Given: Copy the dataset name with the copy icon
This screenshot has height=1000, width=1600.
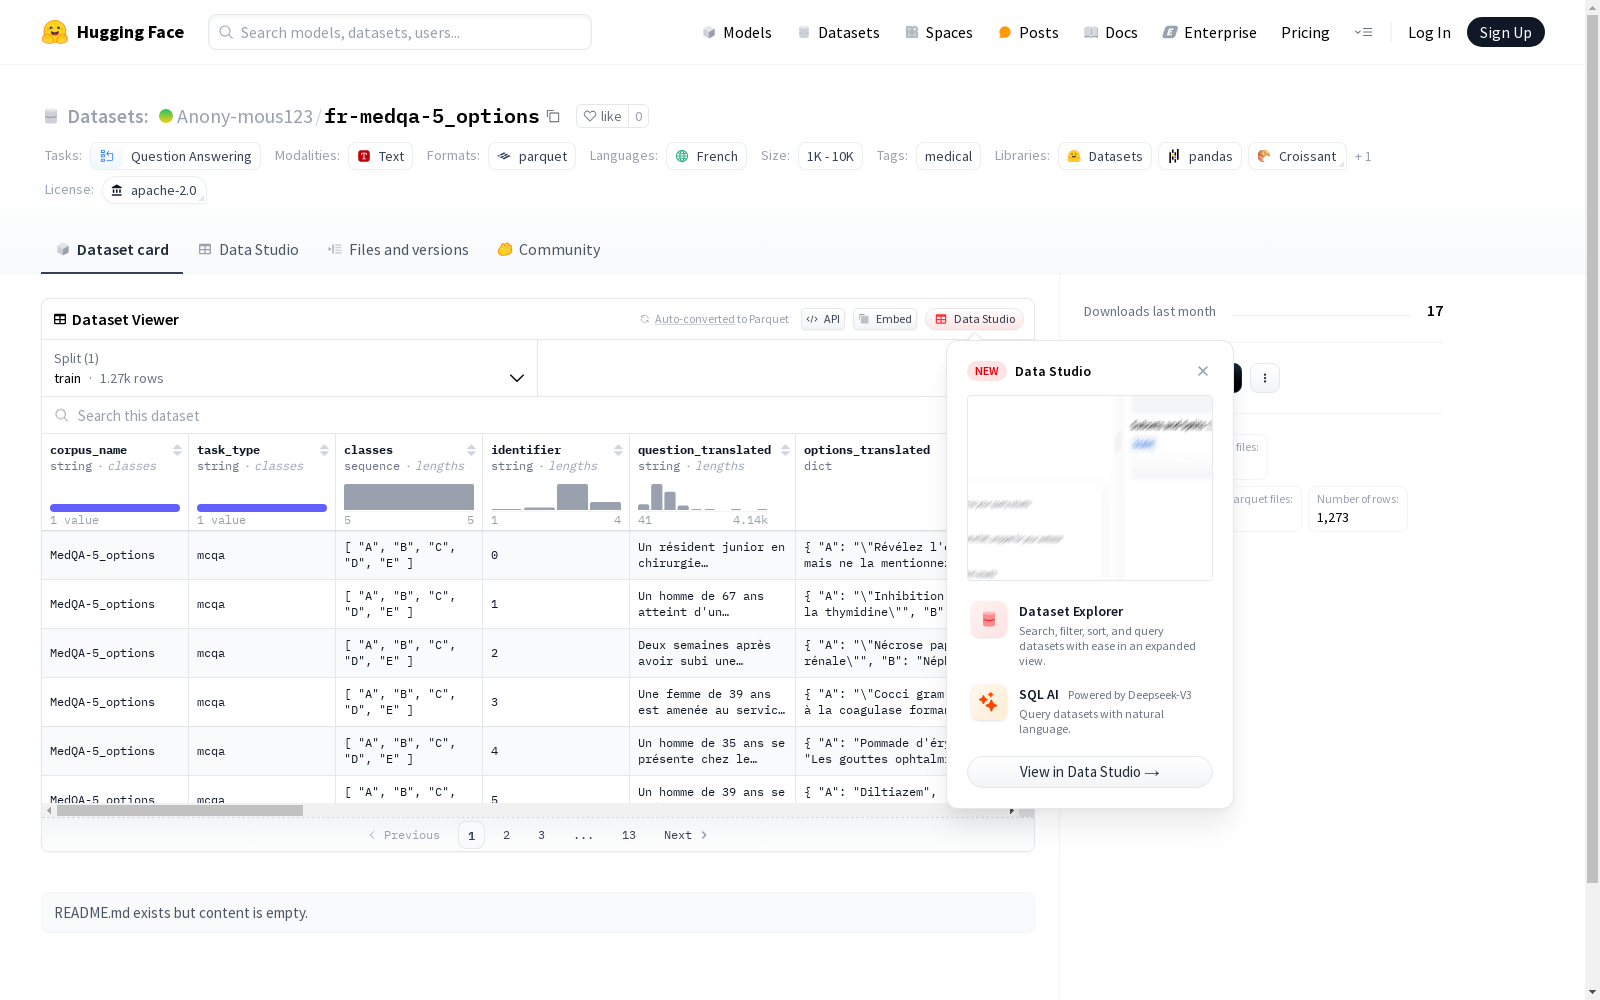Looking at the screenshot, I should [x=553, y=116].
